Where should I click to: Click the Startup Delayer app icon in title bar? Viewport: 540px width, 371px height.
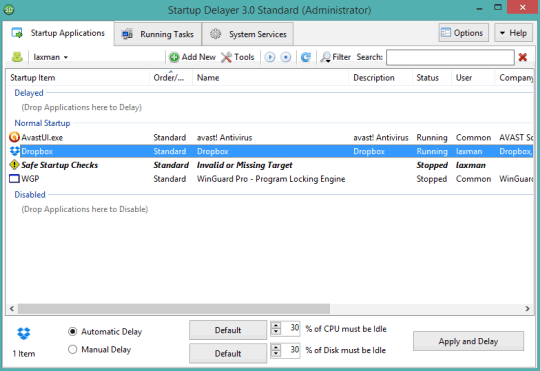pyautogui.click(x=9, y=10)
